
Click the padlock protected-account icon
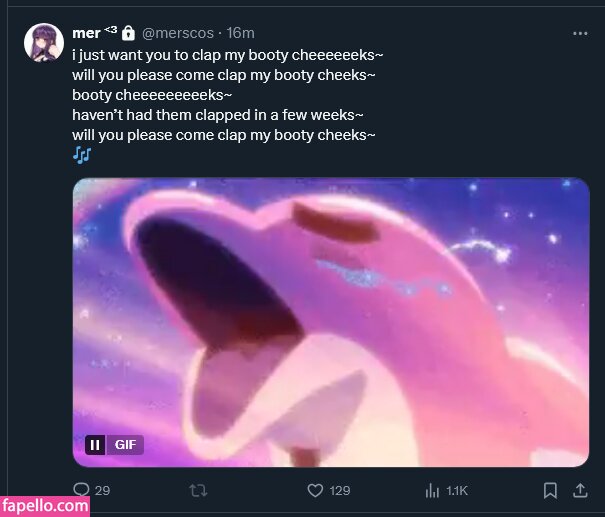(x=128, y=33)
